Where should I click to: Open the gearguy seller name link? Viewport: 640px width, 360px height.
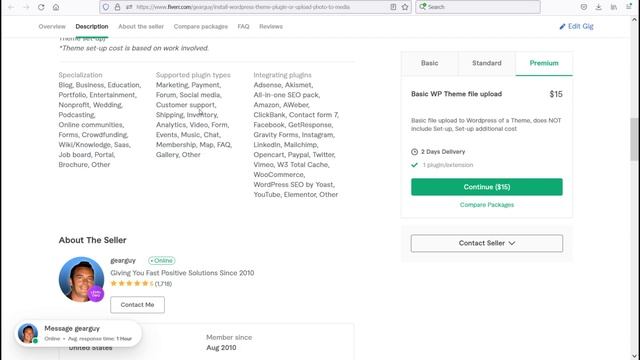coord(123,260)
